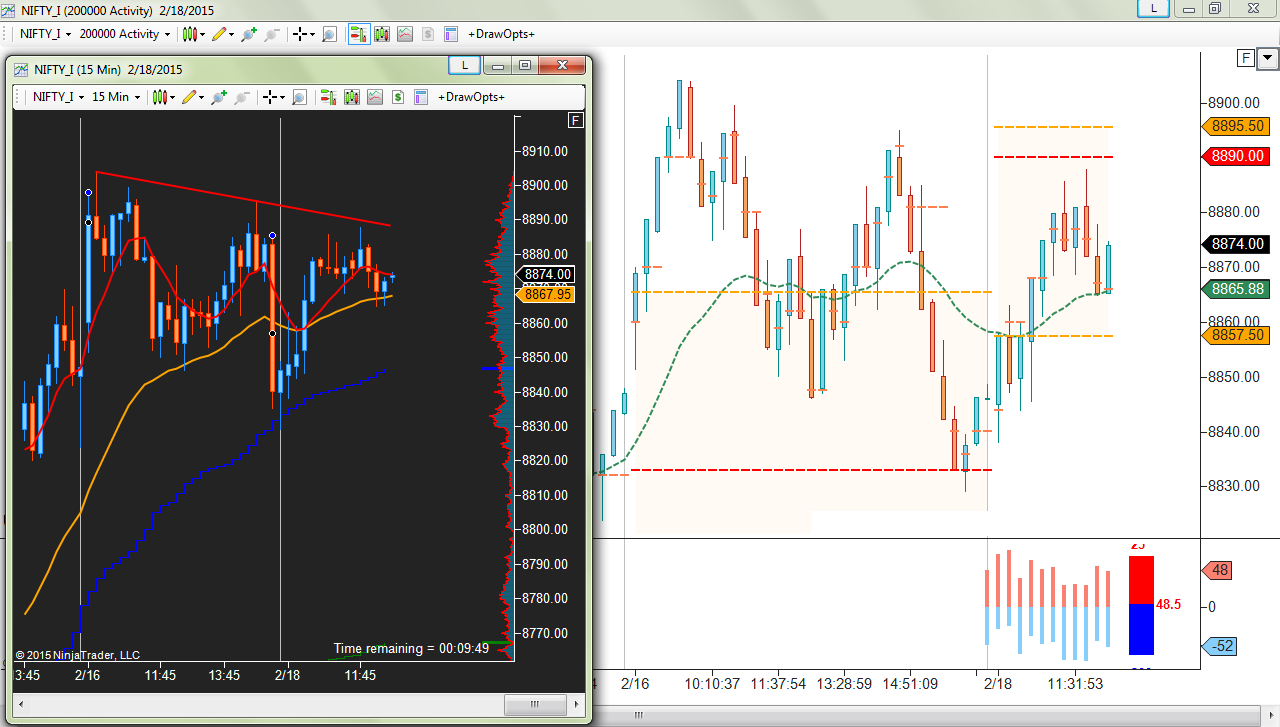Close the NIFTY_I 15 Min chart window
The height and width of the screenshot is (727, 1280).
[x=562, y=66]
